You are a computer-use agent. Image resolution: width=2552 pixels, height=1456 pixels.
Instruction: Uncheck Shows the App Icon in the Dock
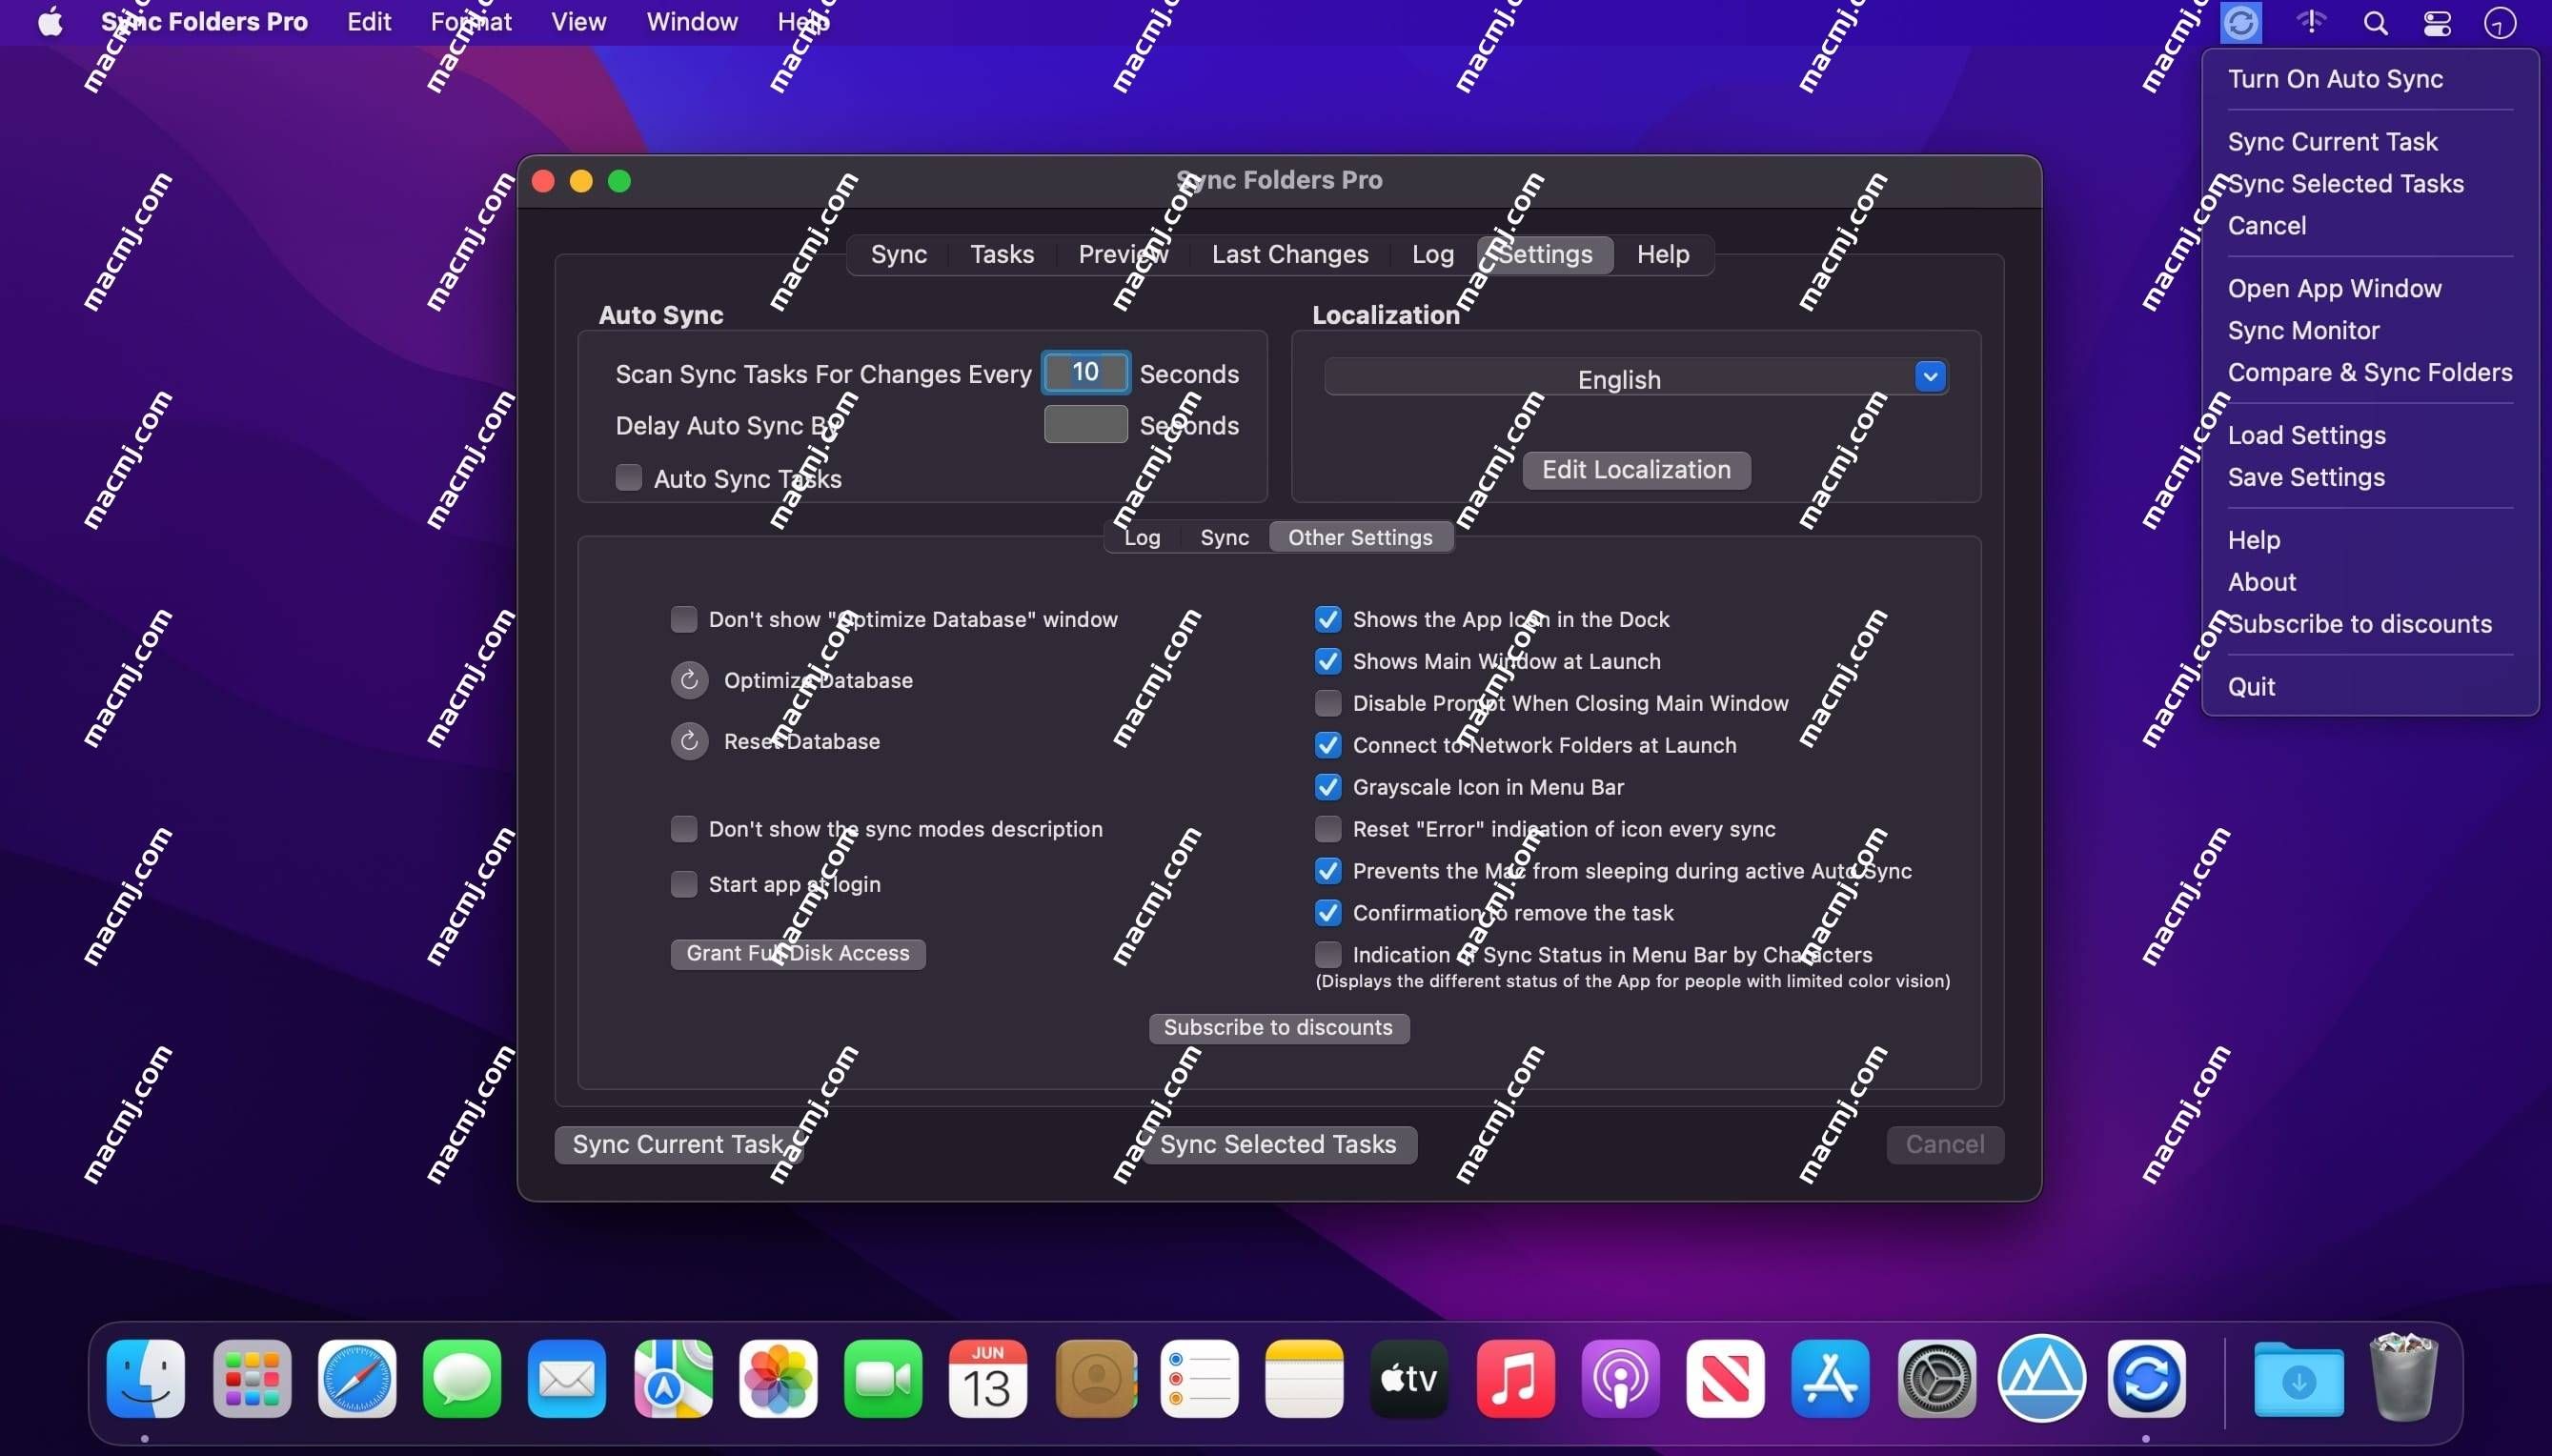click(1328, 620)
